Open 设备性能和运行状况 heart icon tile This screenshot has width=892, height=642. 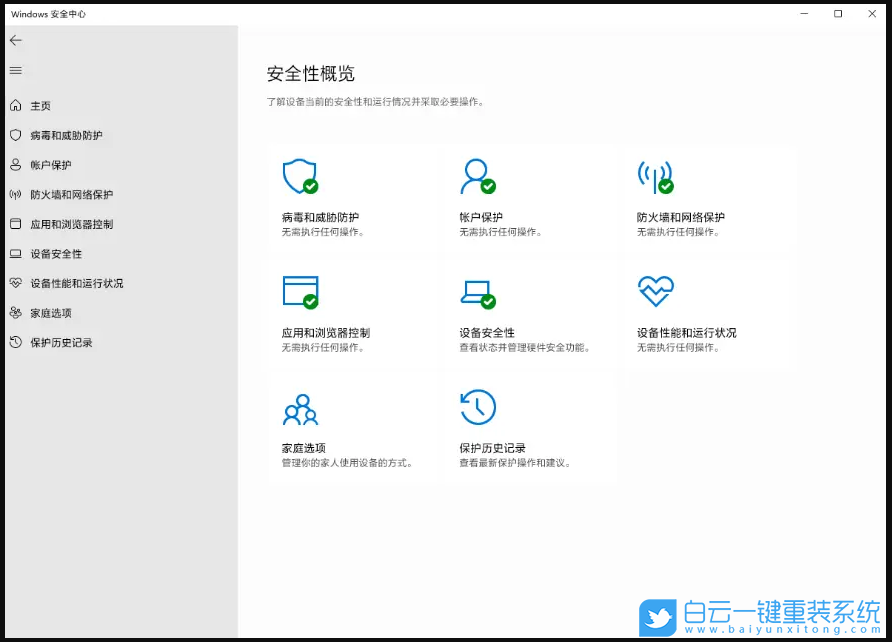[656, 292]
